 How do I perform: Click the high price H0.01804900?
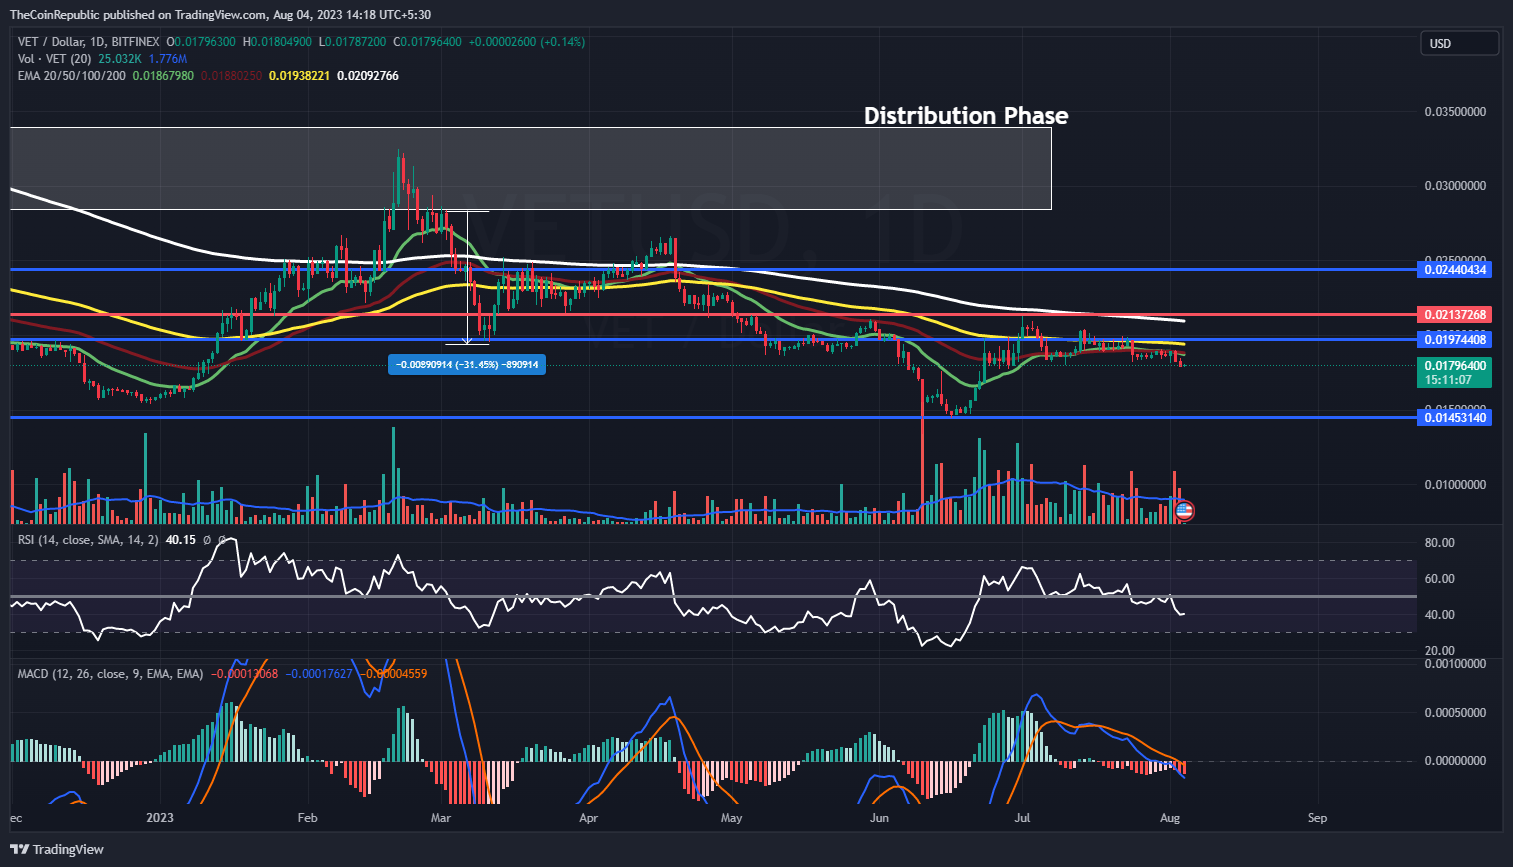[278, 42]
